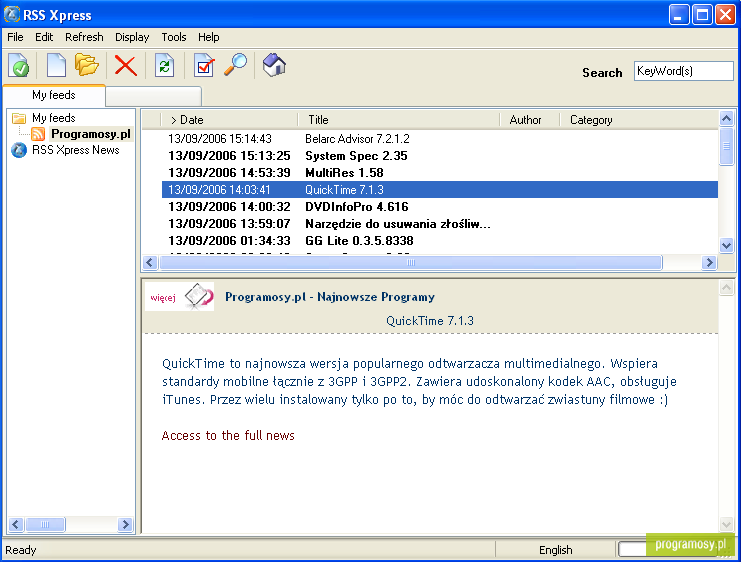Open the Display menu
The image size is (741, 562).
pyautogui.click(x=132, y=37)
